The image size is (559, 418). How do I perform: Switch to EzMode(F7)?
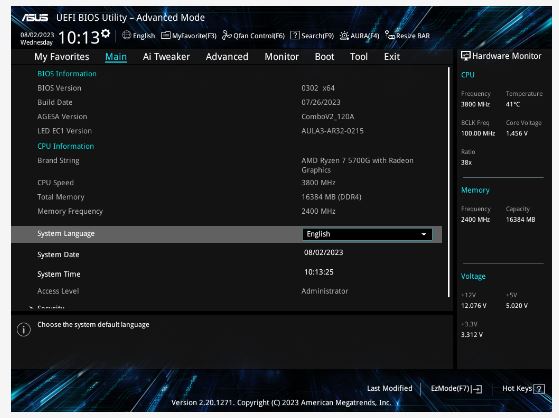point(456,388)
